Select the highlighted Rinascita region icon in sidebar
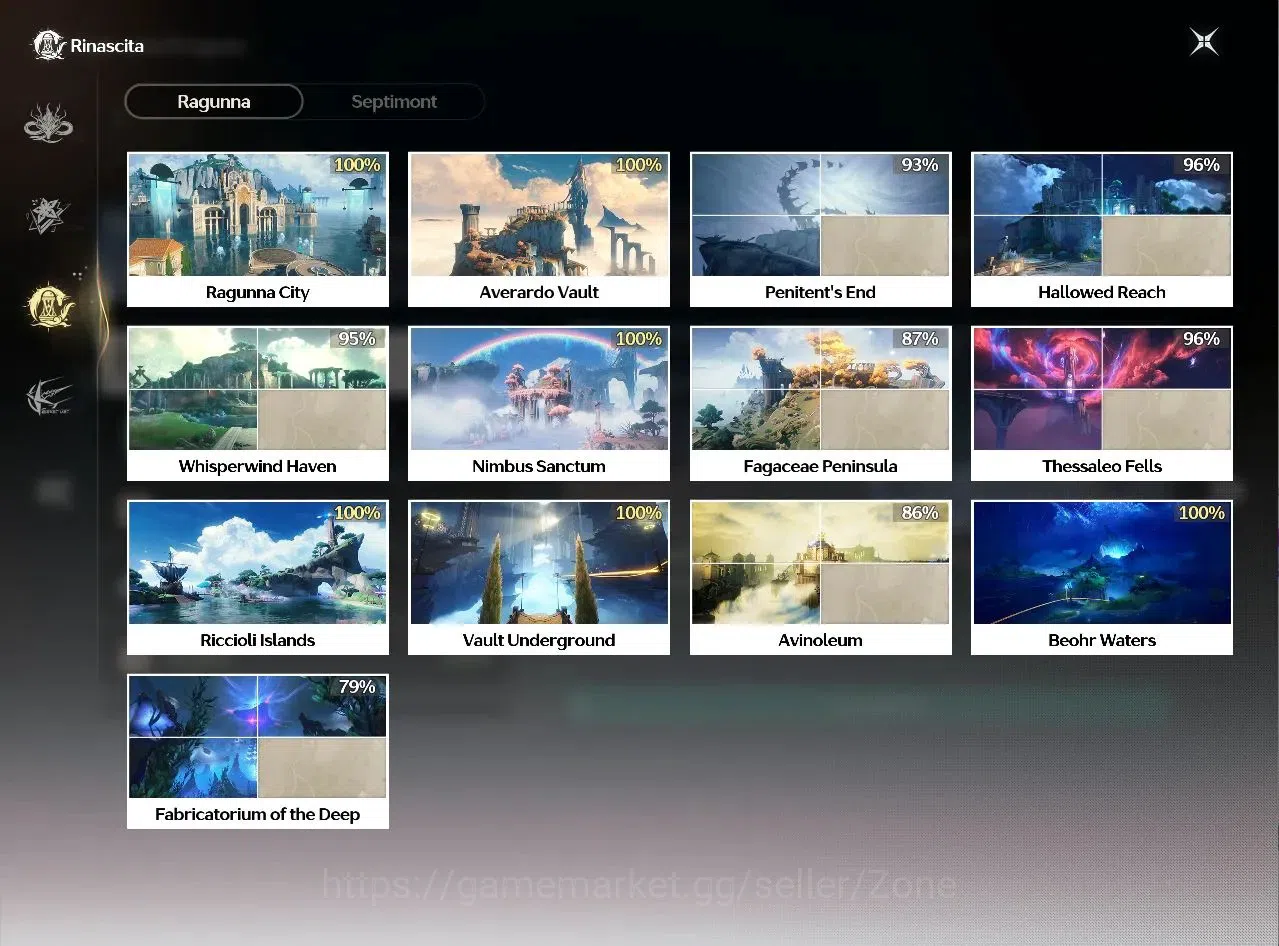 (x=49, y=306)
